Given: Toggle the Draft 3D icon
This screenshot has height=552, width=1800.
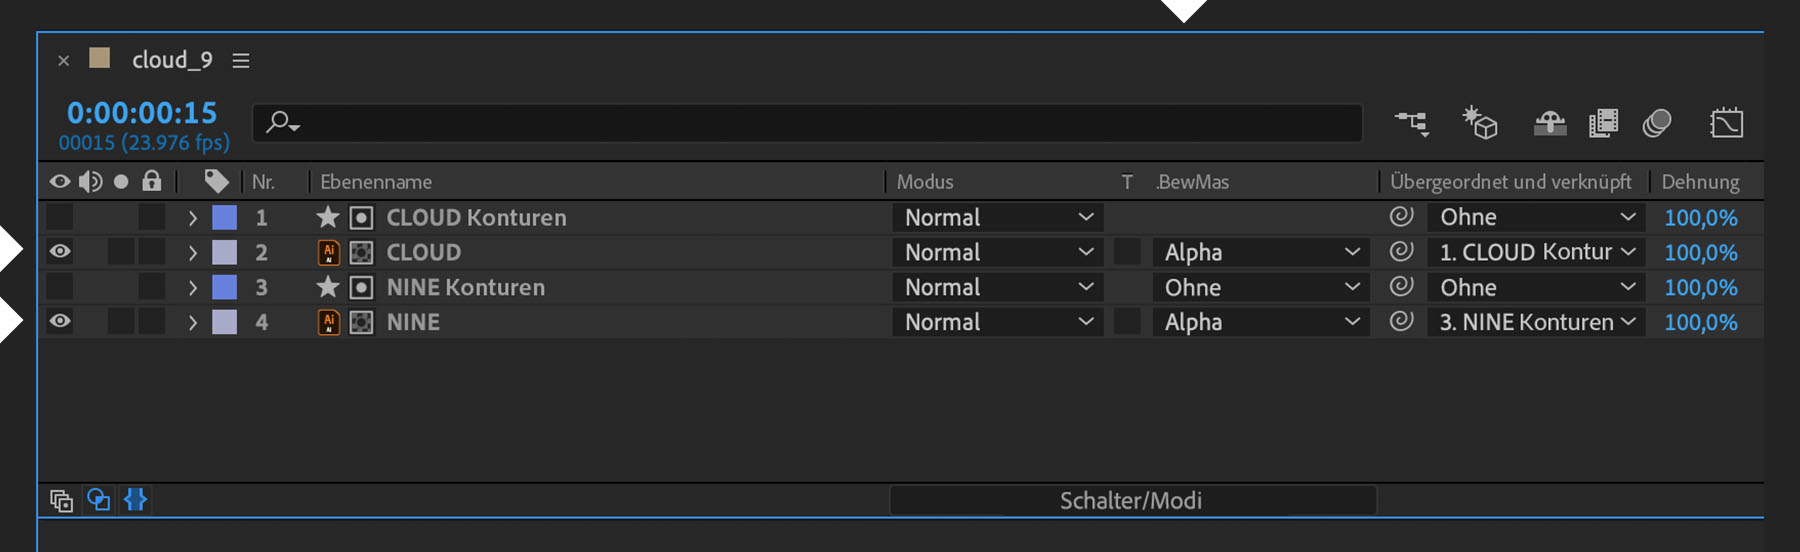Looking at the screenshot, I should [1480, 123].
